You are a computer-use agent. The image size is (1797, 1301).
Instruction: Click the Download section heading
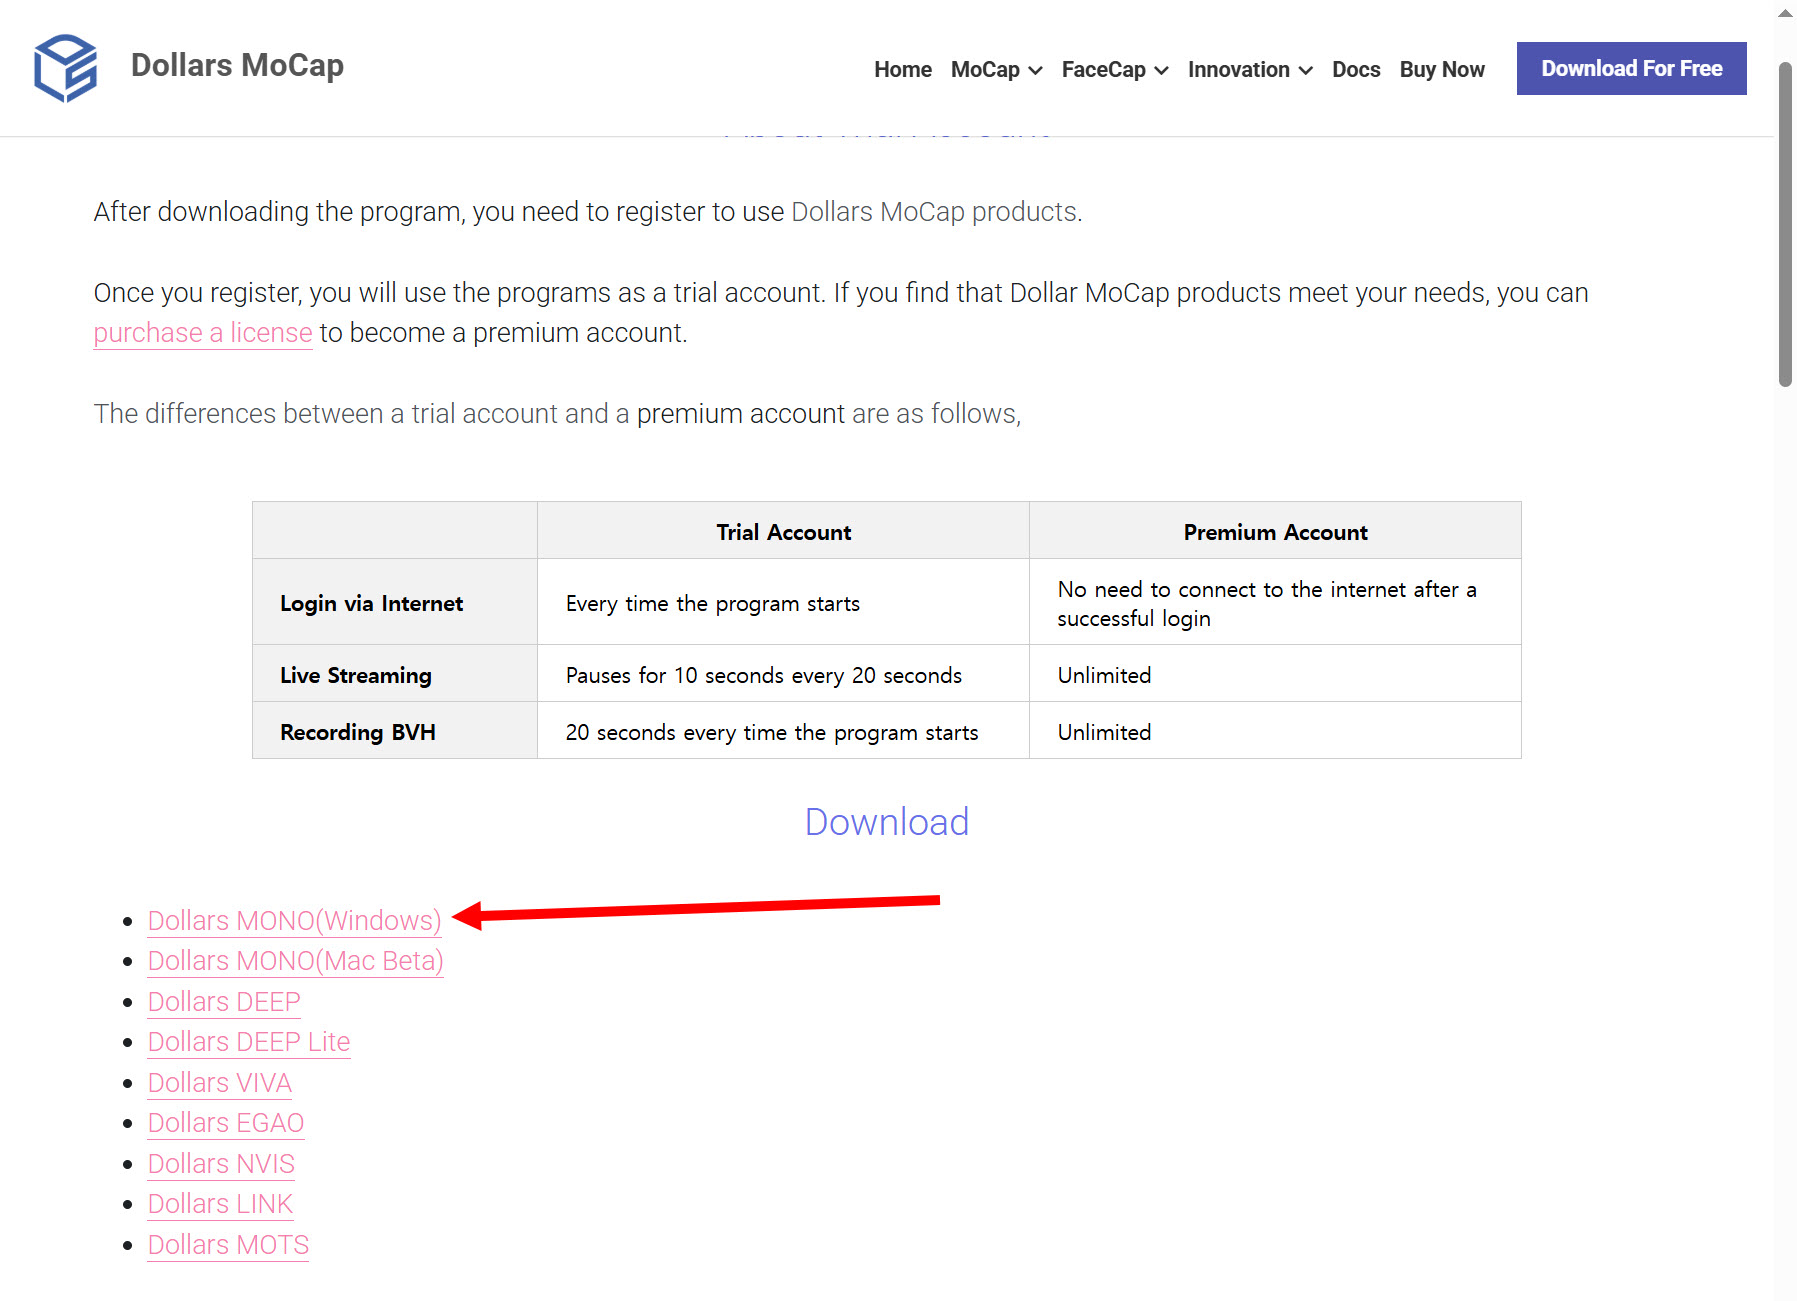pyautogui.click(x=886, y=822)
